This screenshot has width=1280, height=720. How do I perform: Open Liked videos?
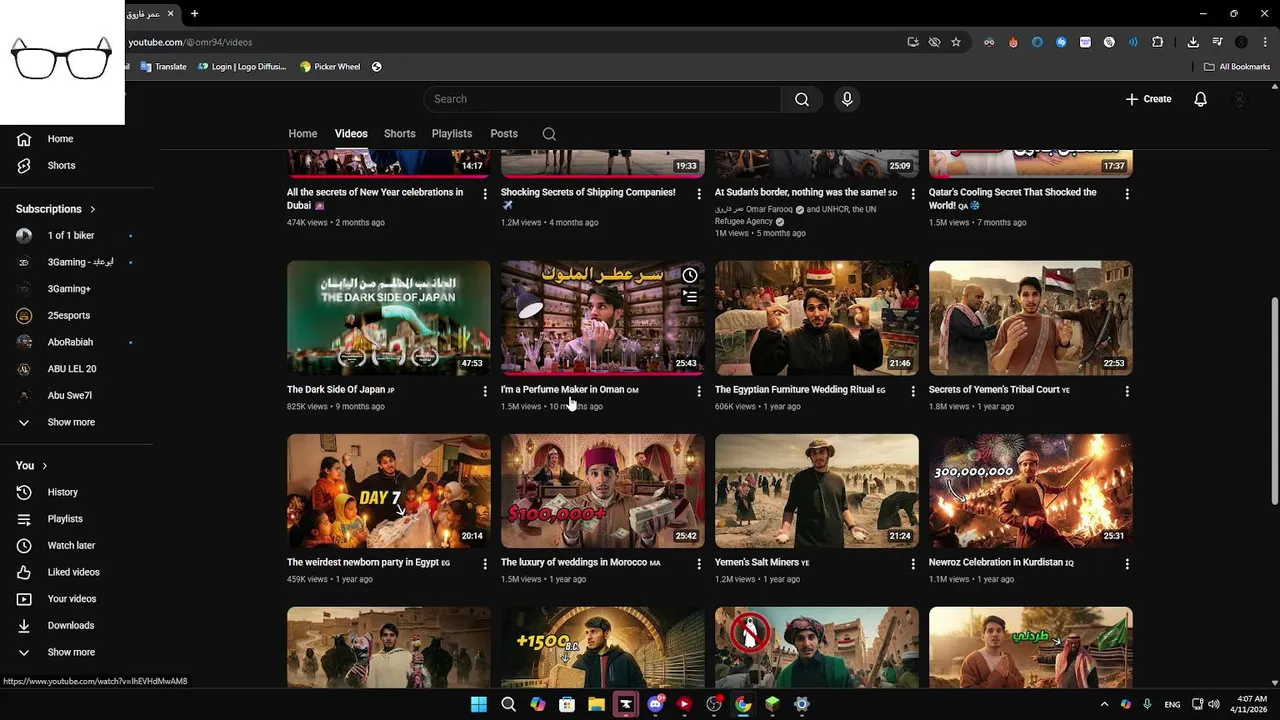[x=76, y=572]
